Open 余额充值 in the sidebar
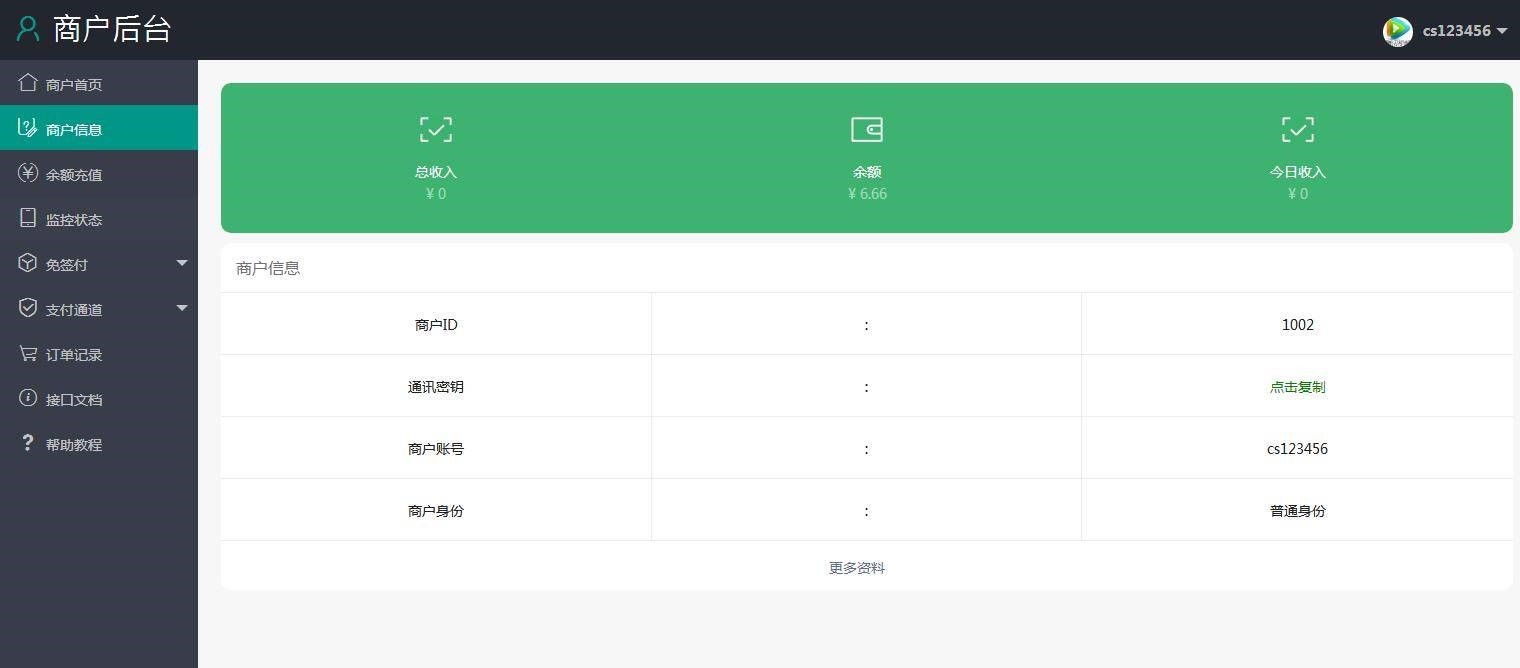 99,174
